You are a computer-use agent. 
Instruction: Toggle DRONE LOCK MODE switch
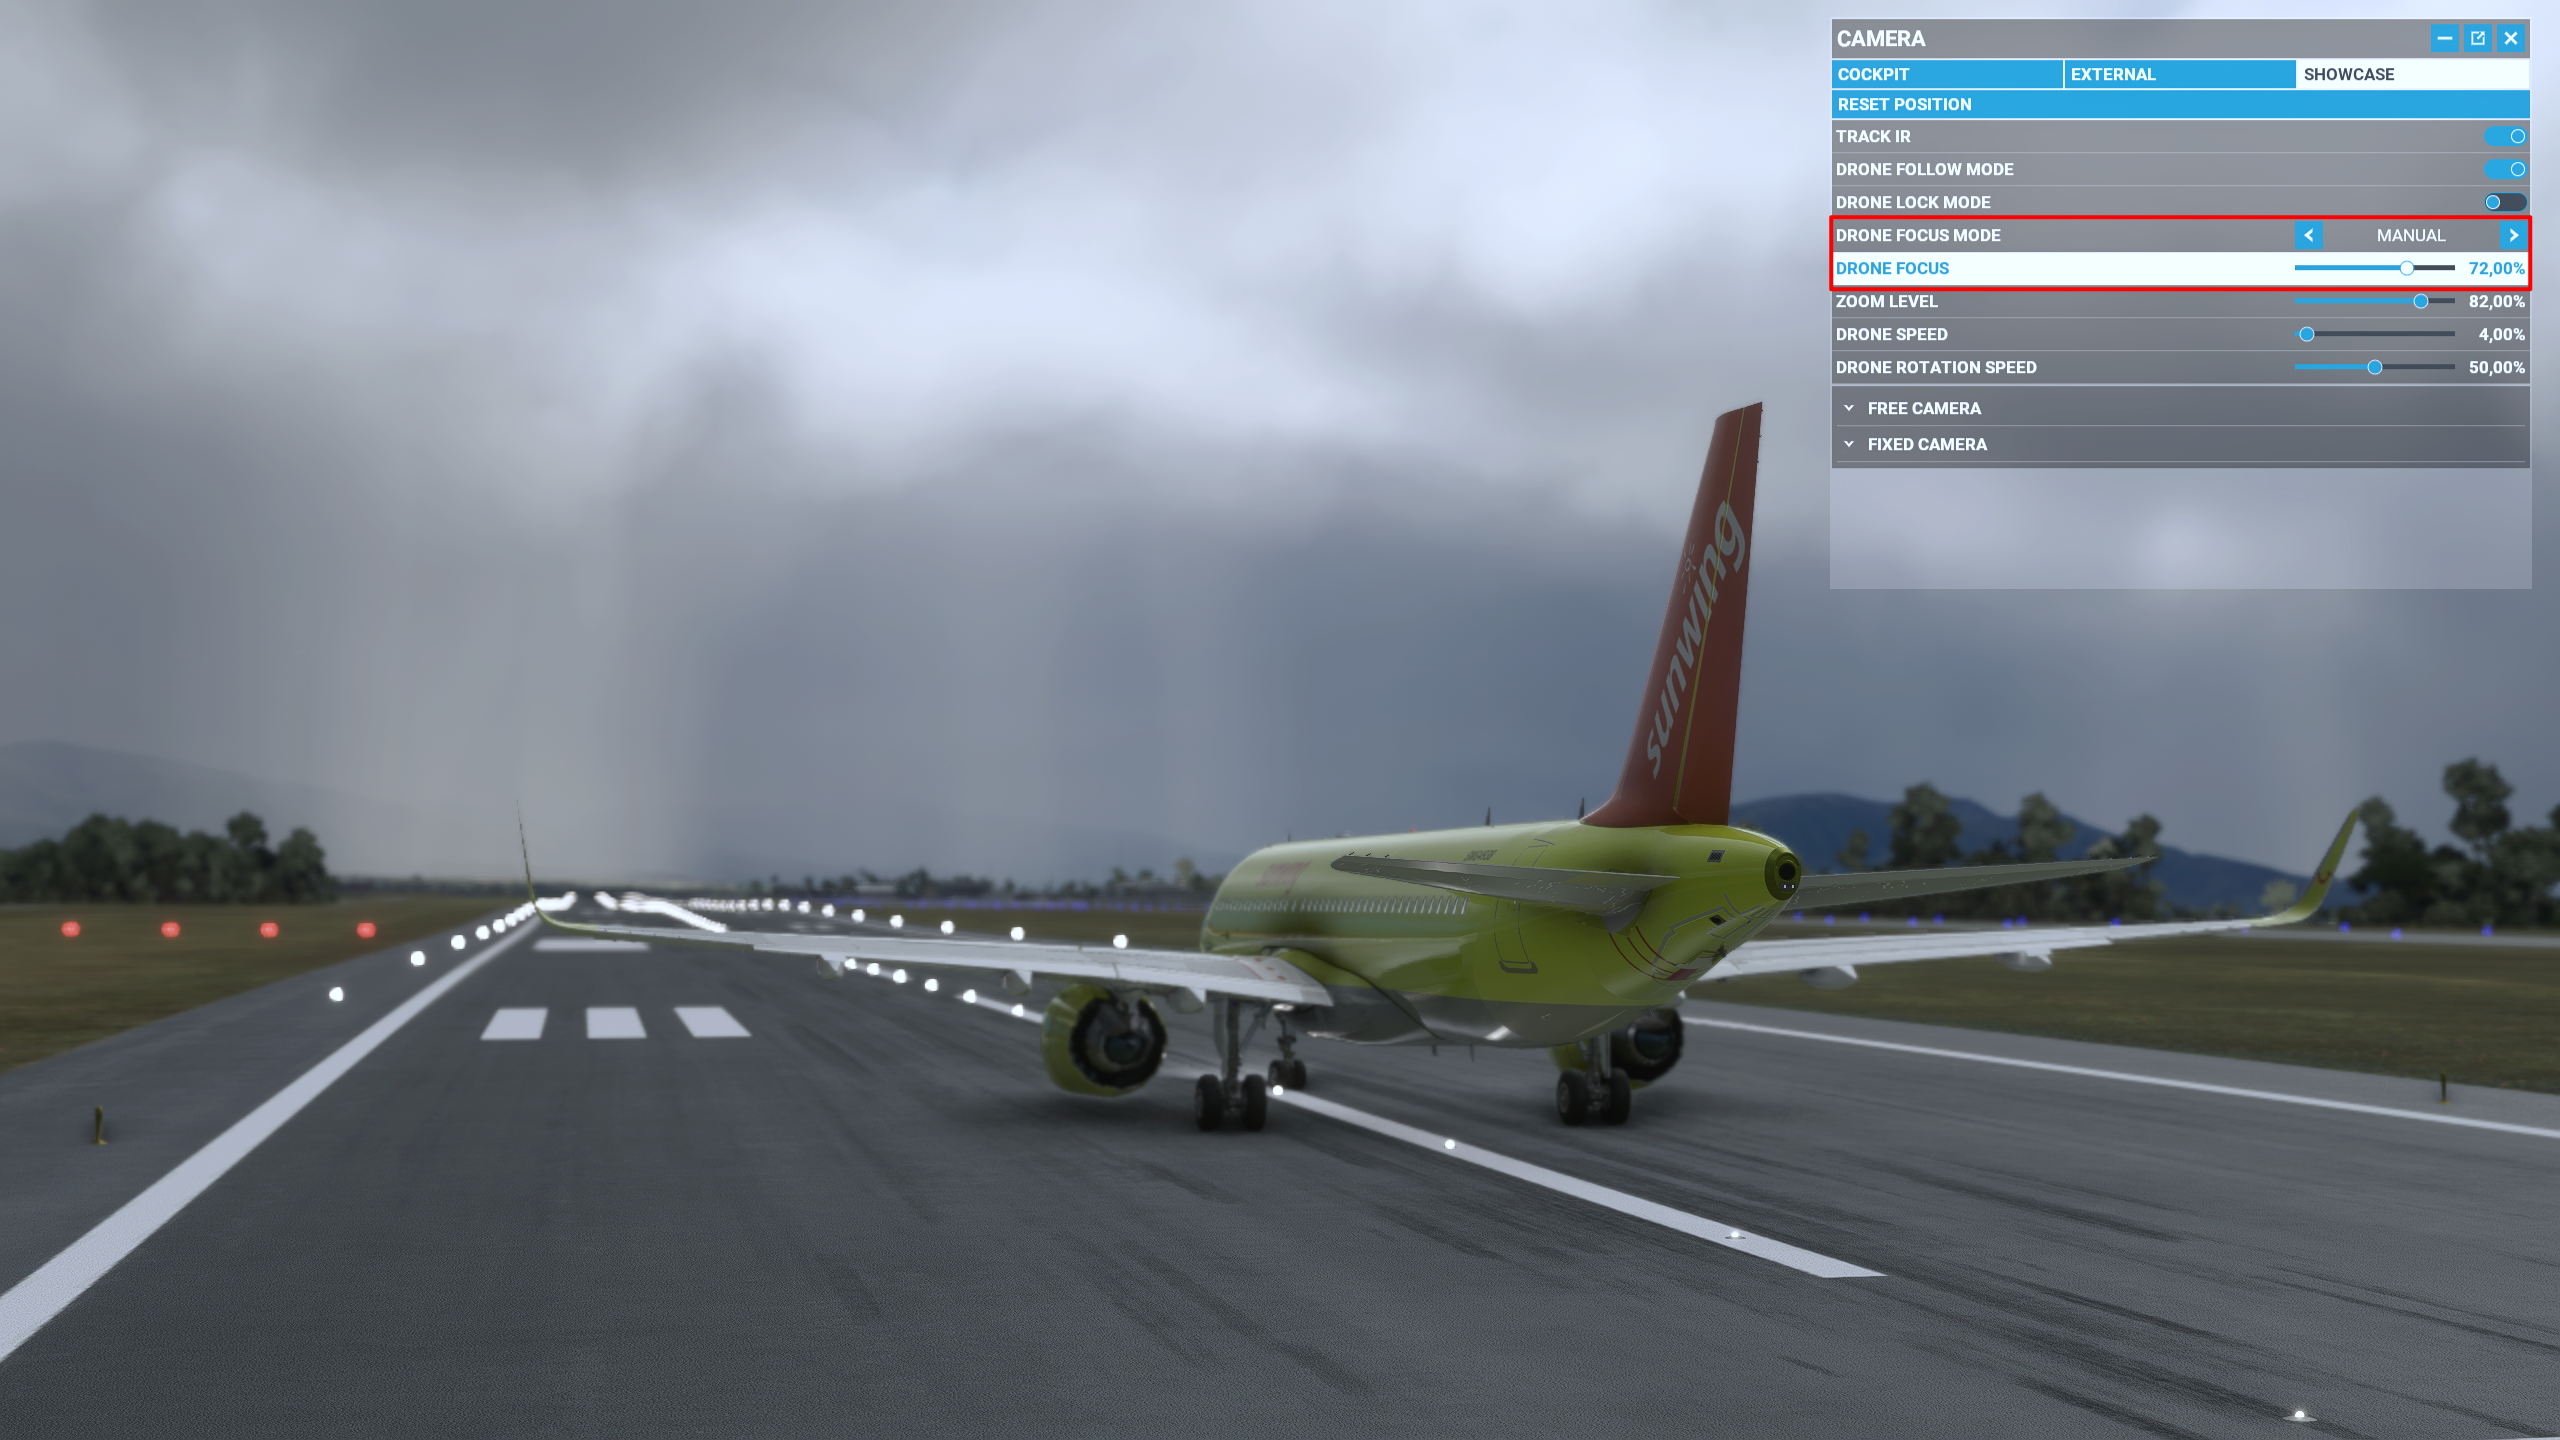(2504, 202)
